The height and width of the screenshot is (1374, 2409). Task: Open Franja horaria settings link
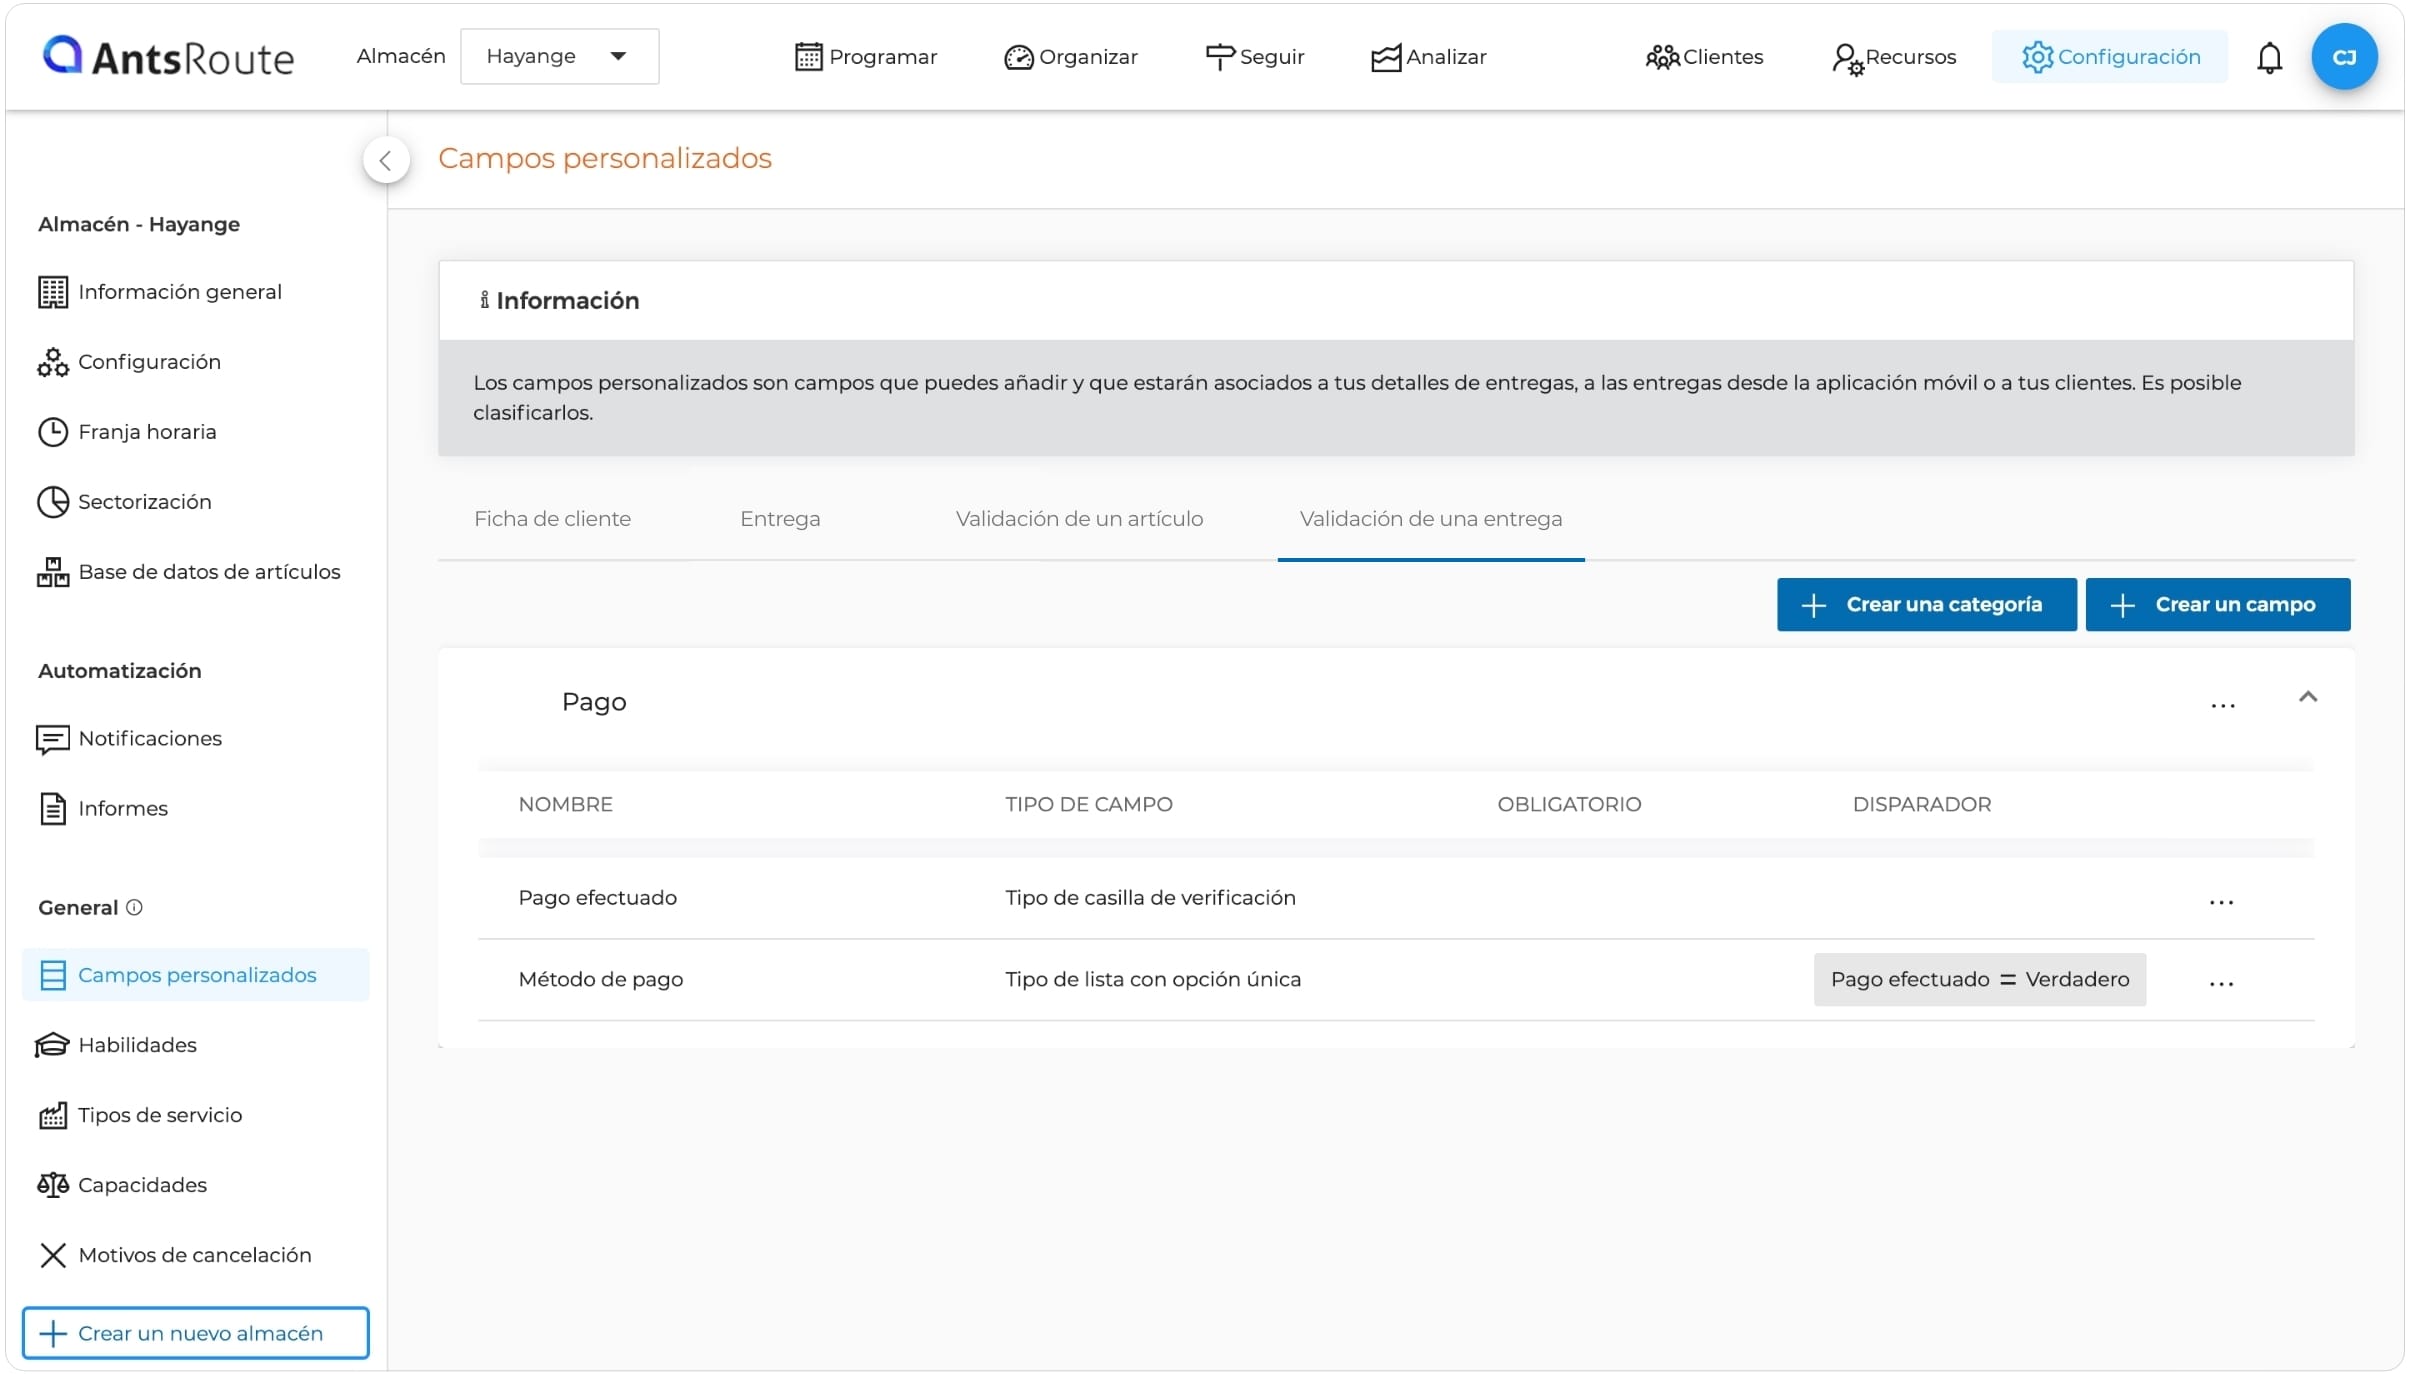click(x=147, y=432)
